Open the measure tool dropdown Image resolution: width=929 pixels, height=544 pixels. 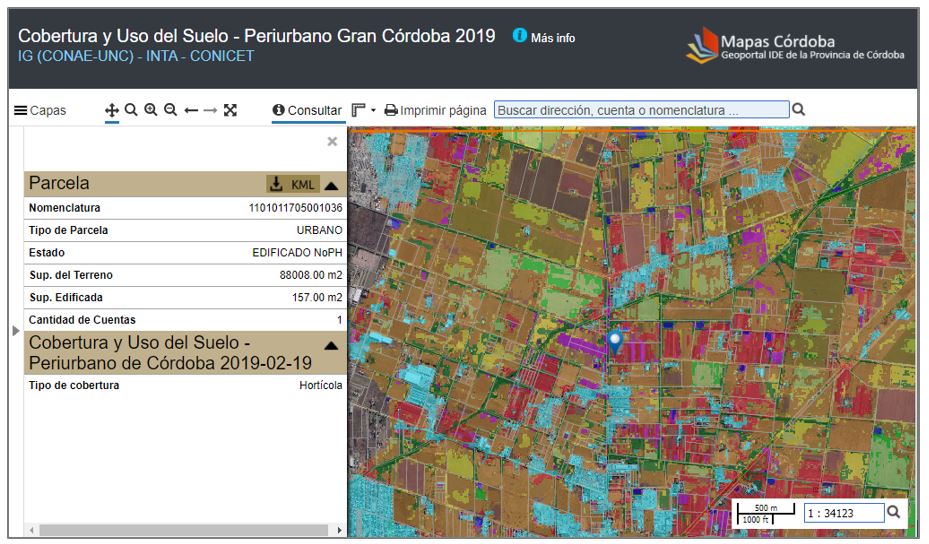point(373,110)
